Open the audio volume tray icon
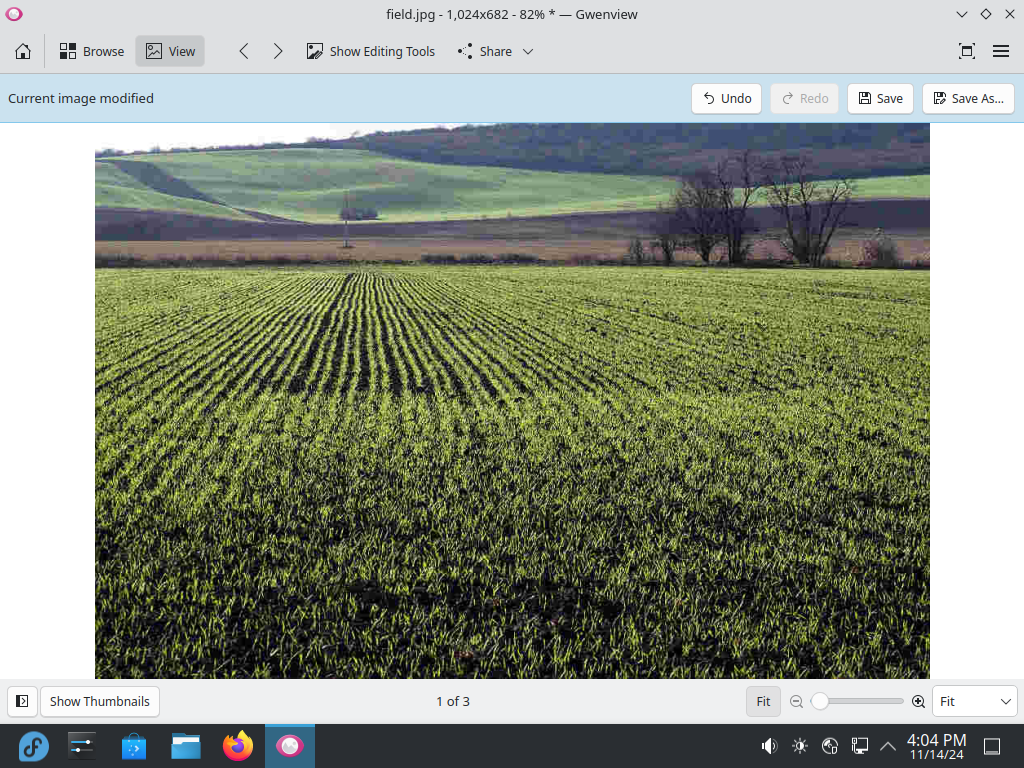The height and width of the screenshot is (768, 1024). (x=769, y=746)
